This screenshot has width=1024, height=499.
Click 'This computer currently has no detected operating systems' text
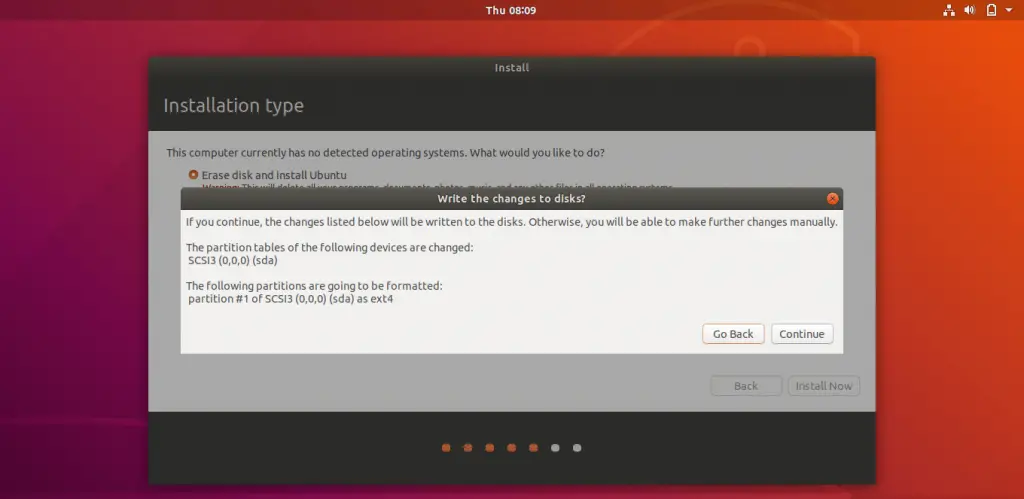pos(385,153)
